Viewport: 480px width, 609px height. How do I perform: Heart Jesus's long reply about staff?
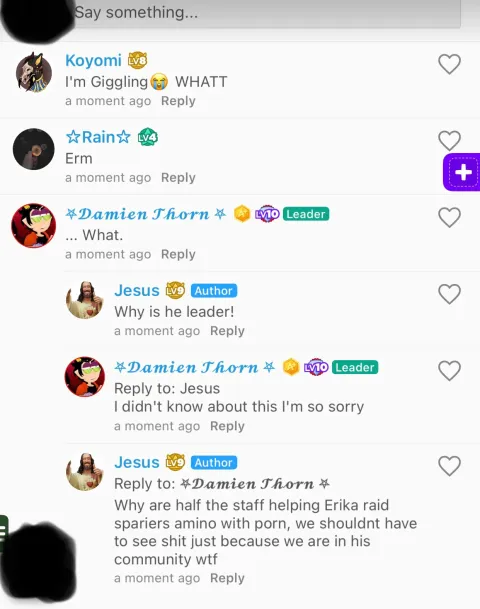point(449,466)
